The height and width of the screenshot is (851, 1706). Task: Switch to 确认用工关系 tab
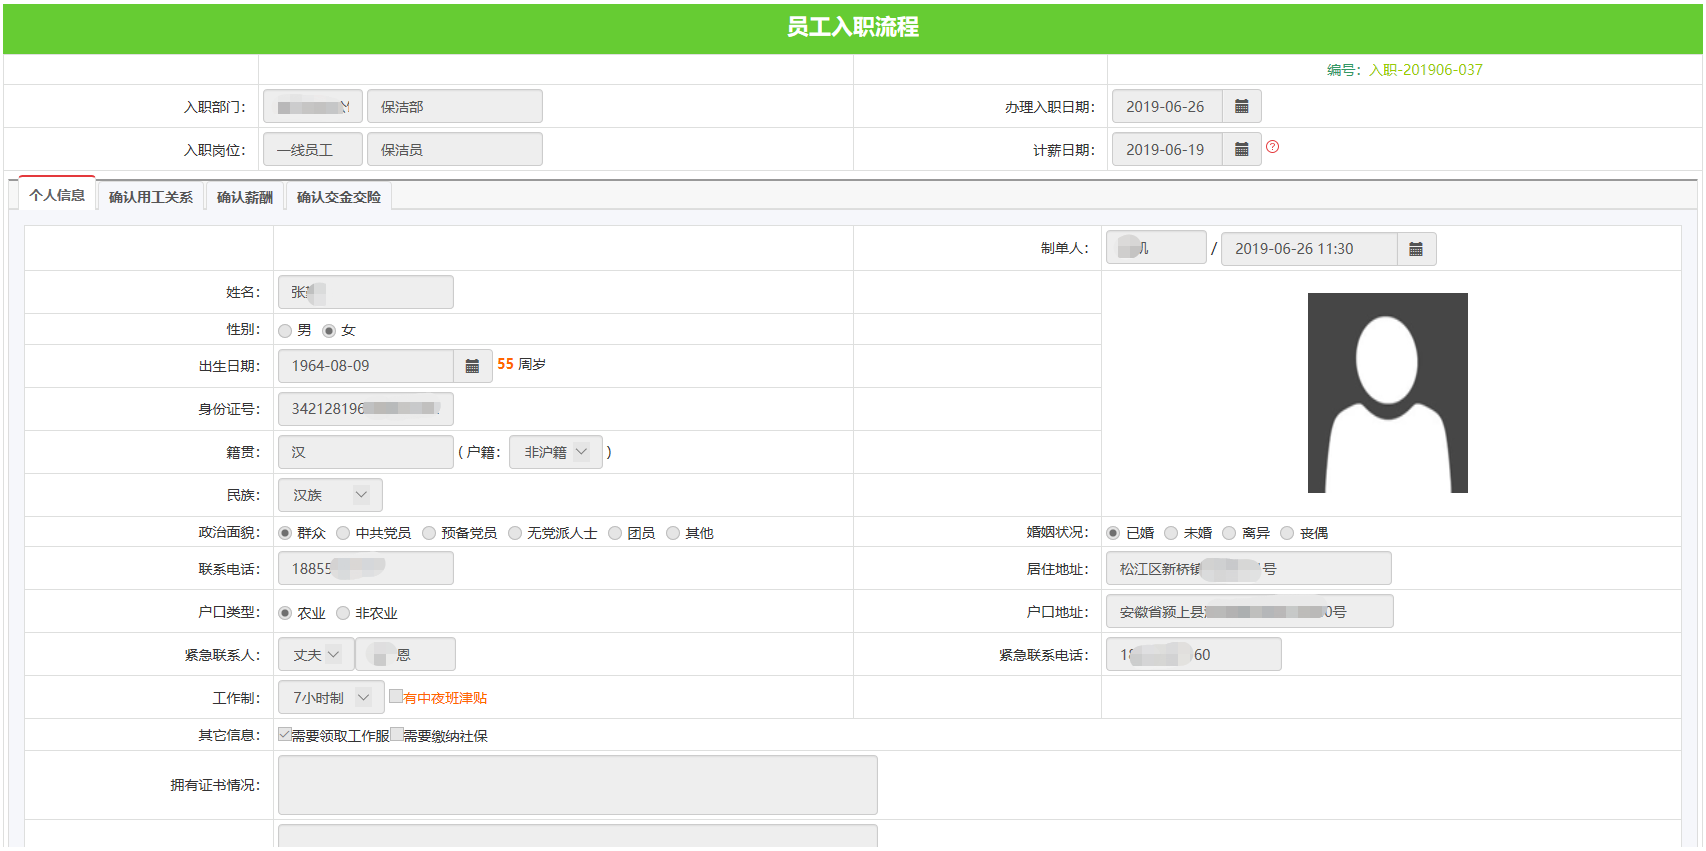[x=151, y=197]
